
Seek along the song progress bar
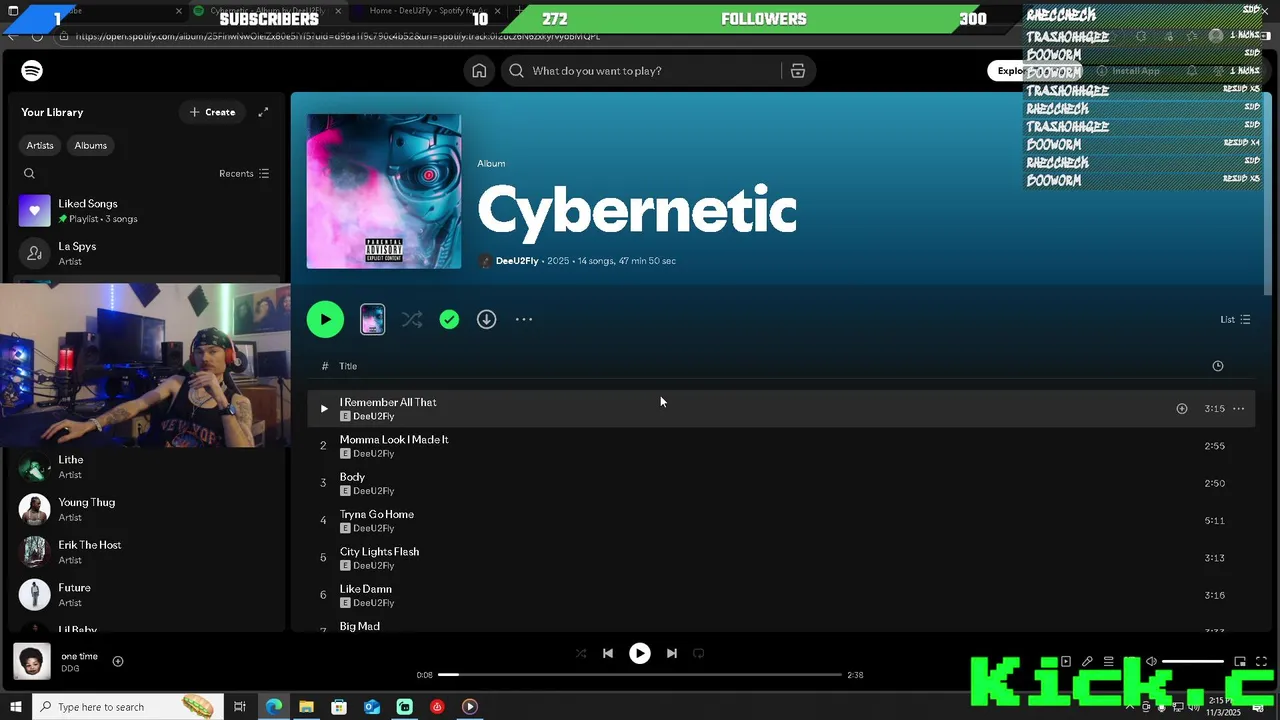640,675
